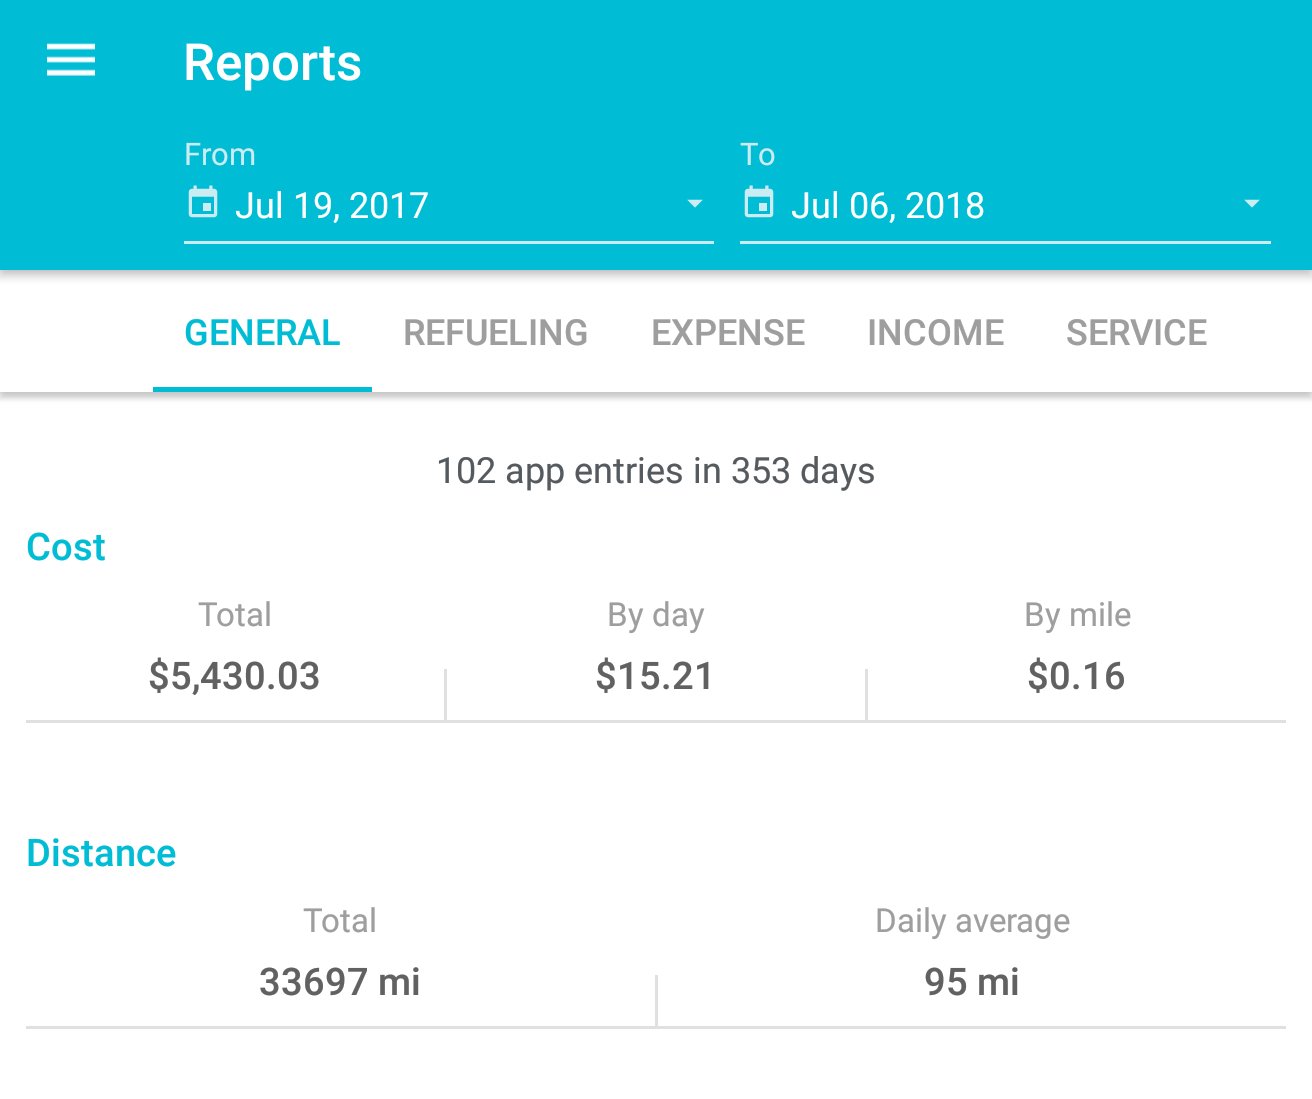This screenshot has height=1099, width=1312.
Task: Switch to the General tab
Action: coord(262,333)
